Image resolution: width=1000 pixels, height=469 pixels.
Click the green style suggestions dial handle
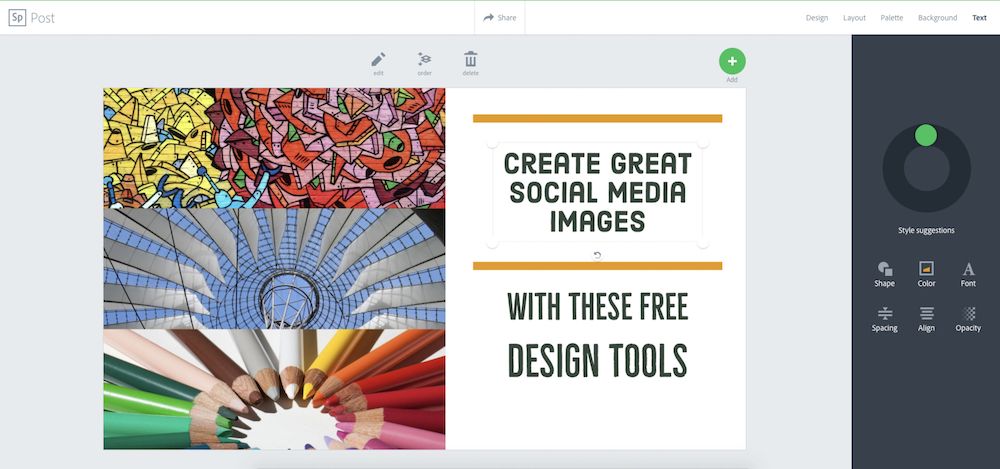(x=926, y=135)
